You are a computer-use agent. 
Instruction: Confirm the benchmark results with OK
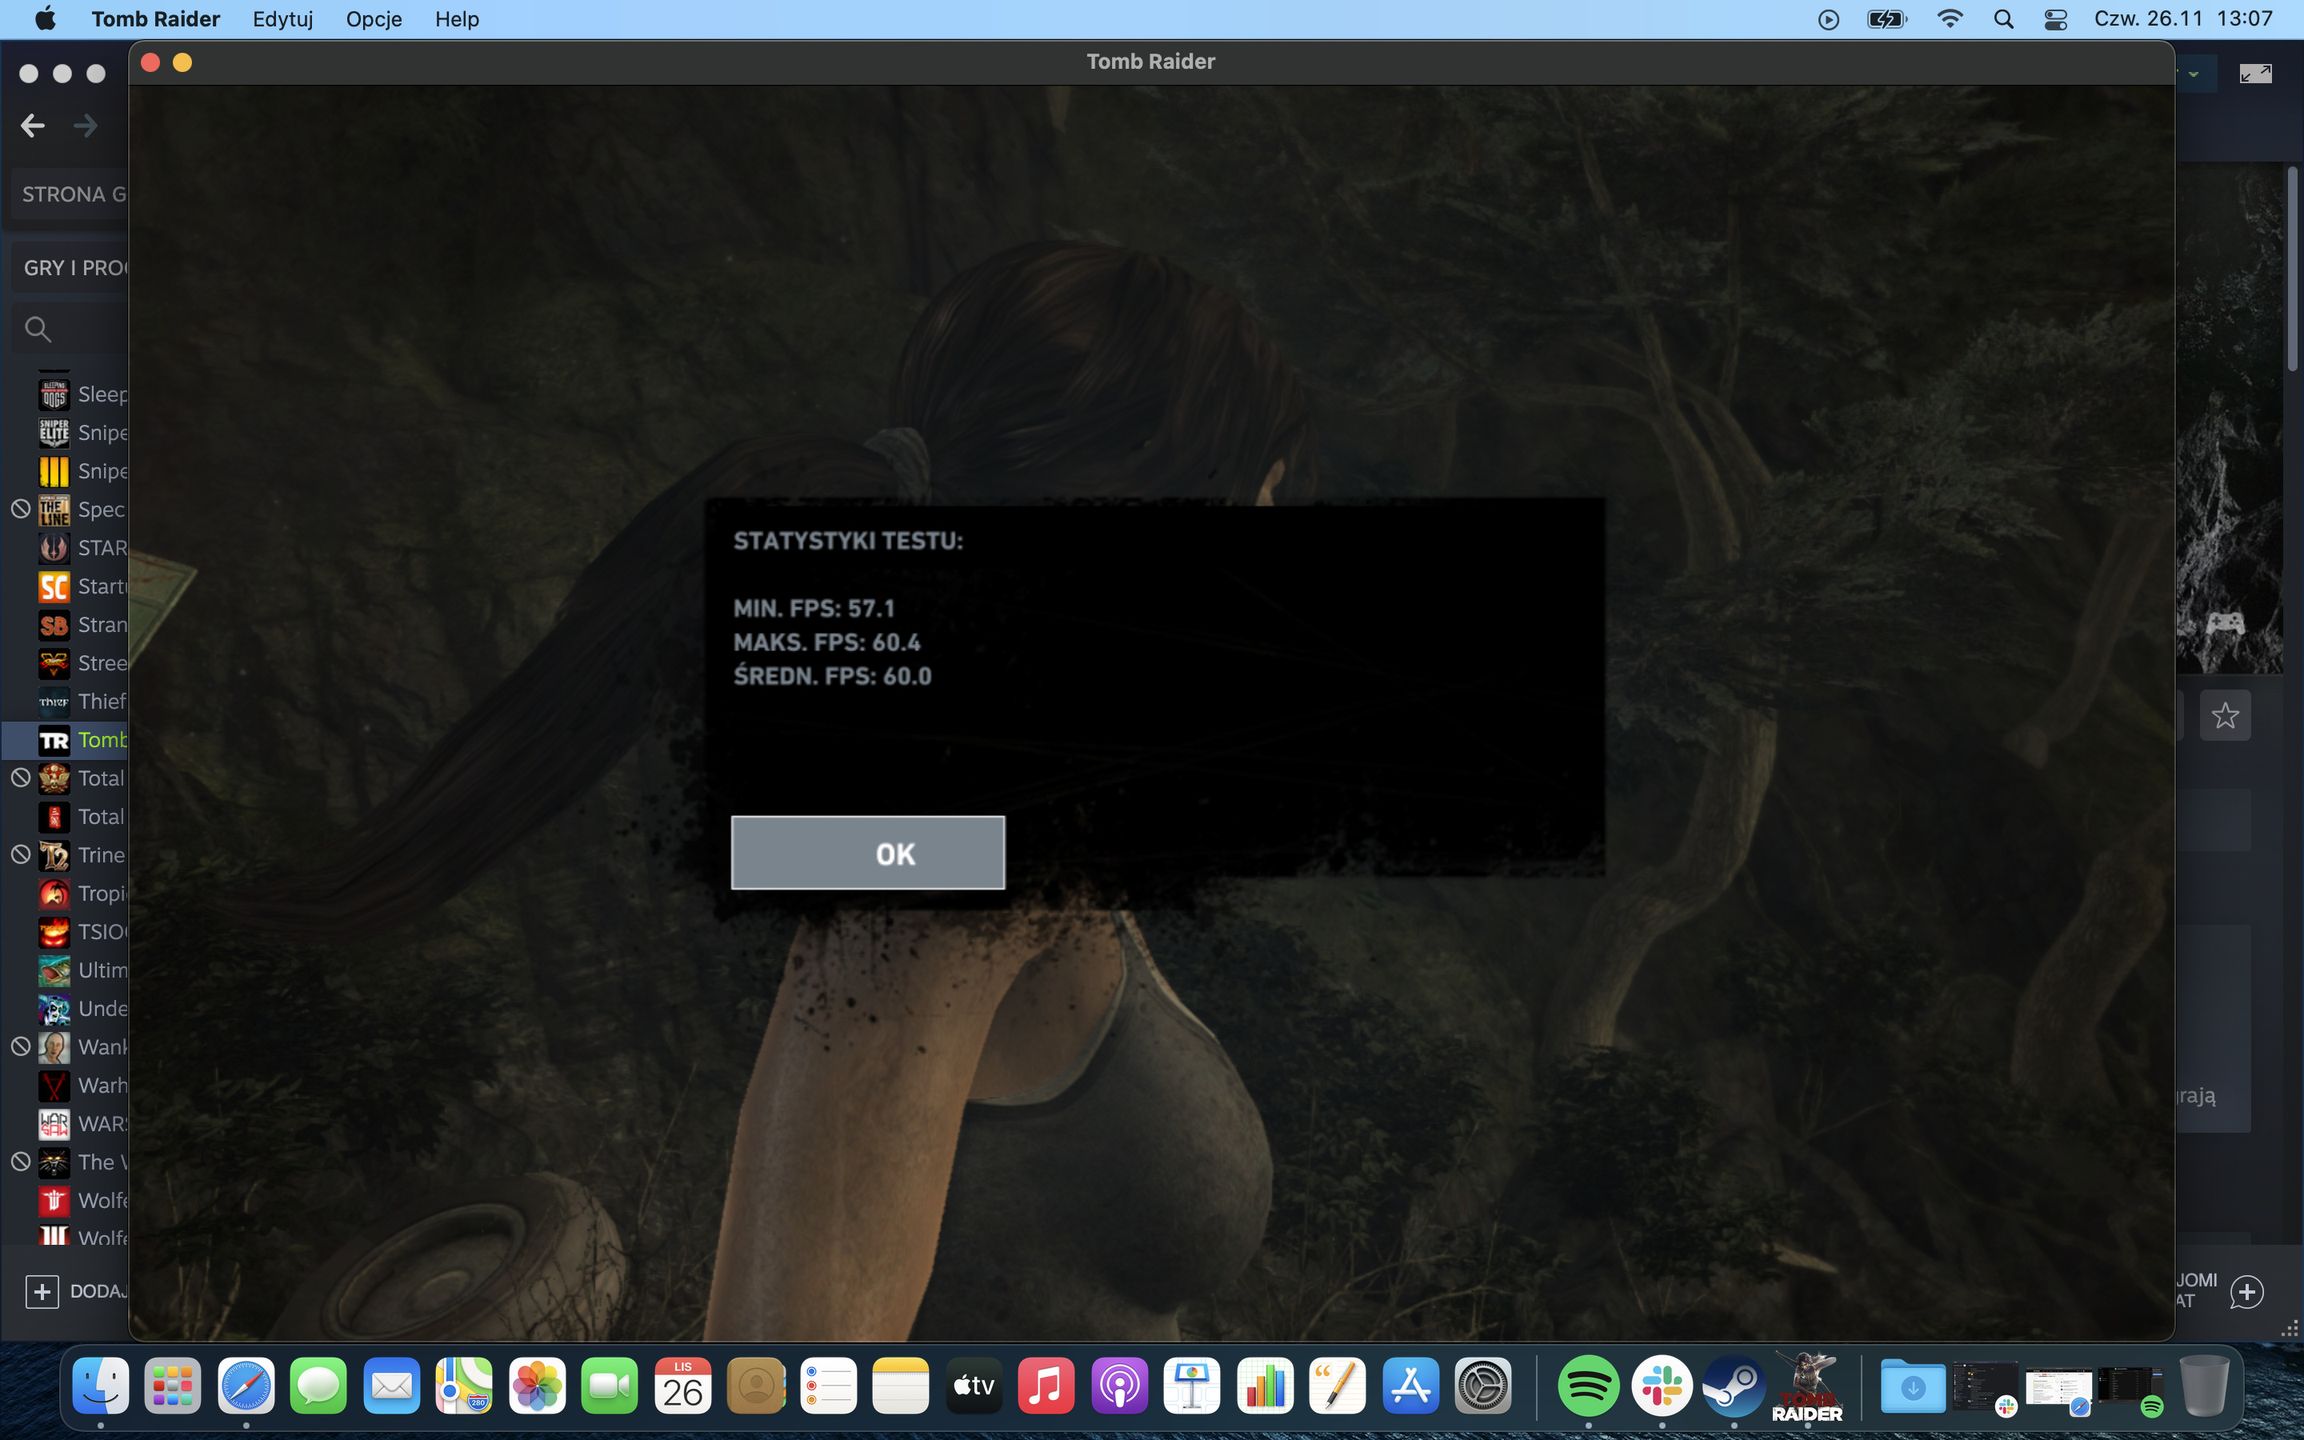868,853
